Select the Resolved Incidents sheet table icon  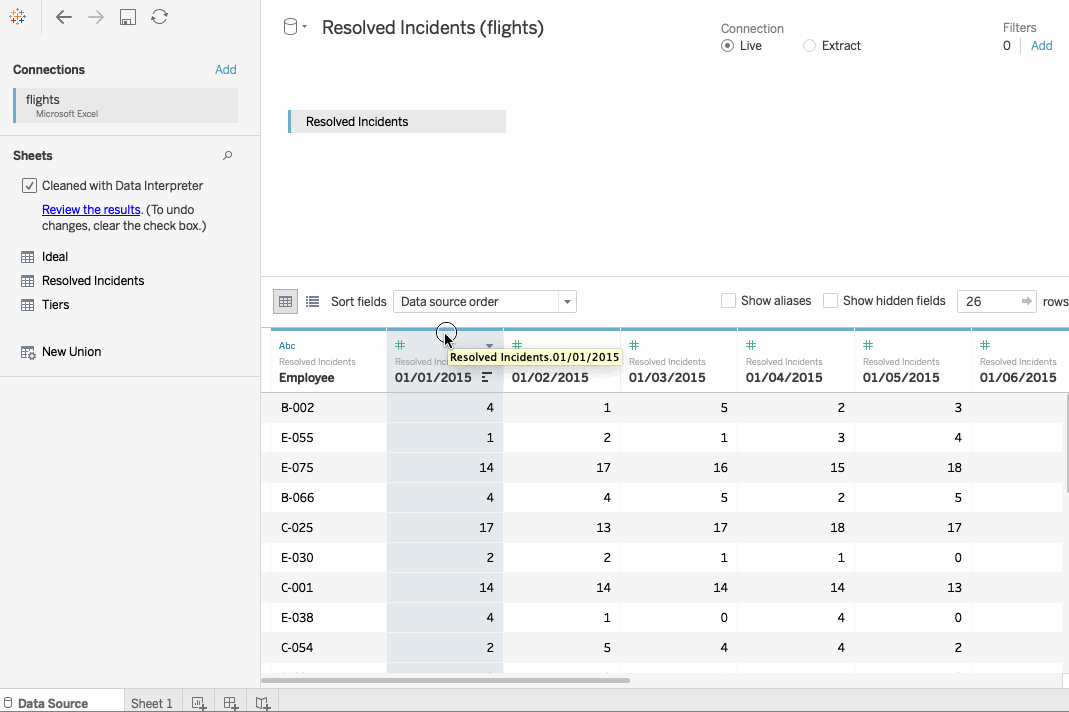coord(27,281)
